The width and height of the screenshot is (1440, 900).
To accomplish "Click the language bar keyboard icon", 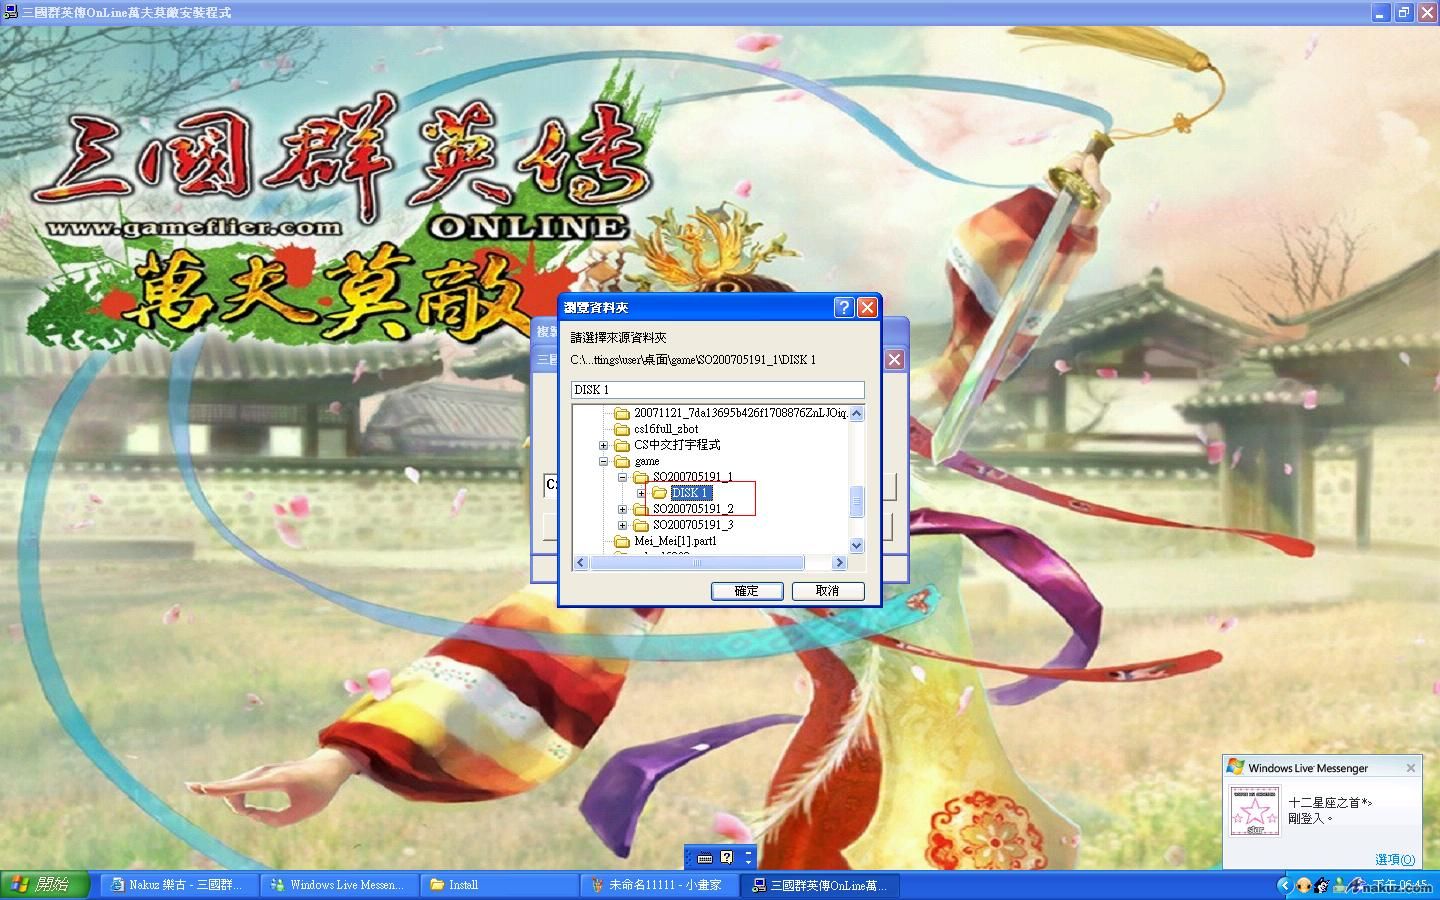I will [705, 858].
